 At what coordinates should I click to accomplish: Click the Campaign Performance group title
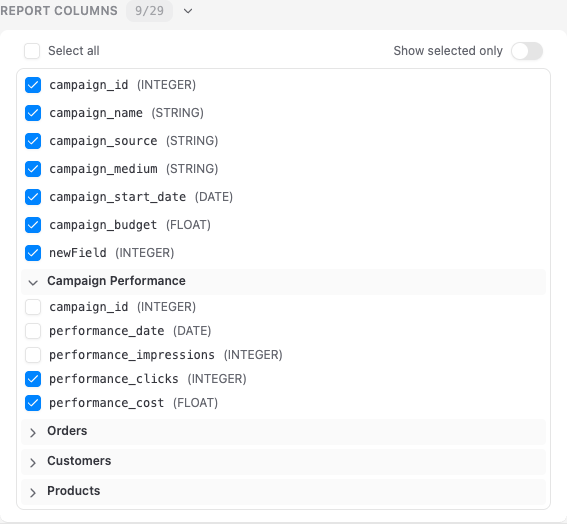(116, 281)
